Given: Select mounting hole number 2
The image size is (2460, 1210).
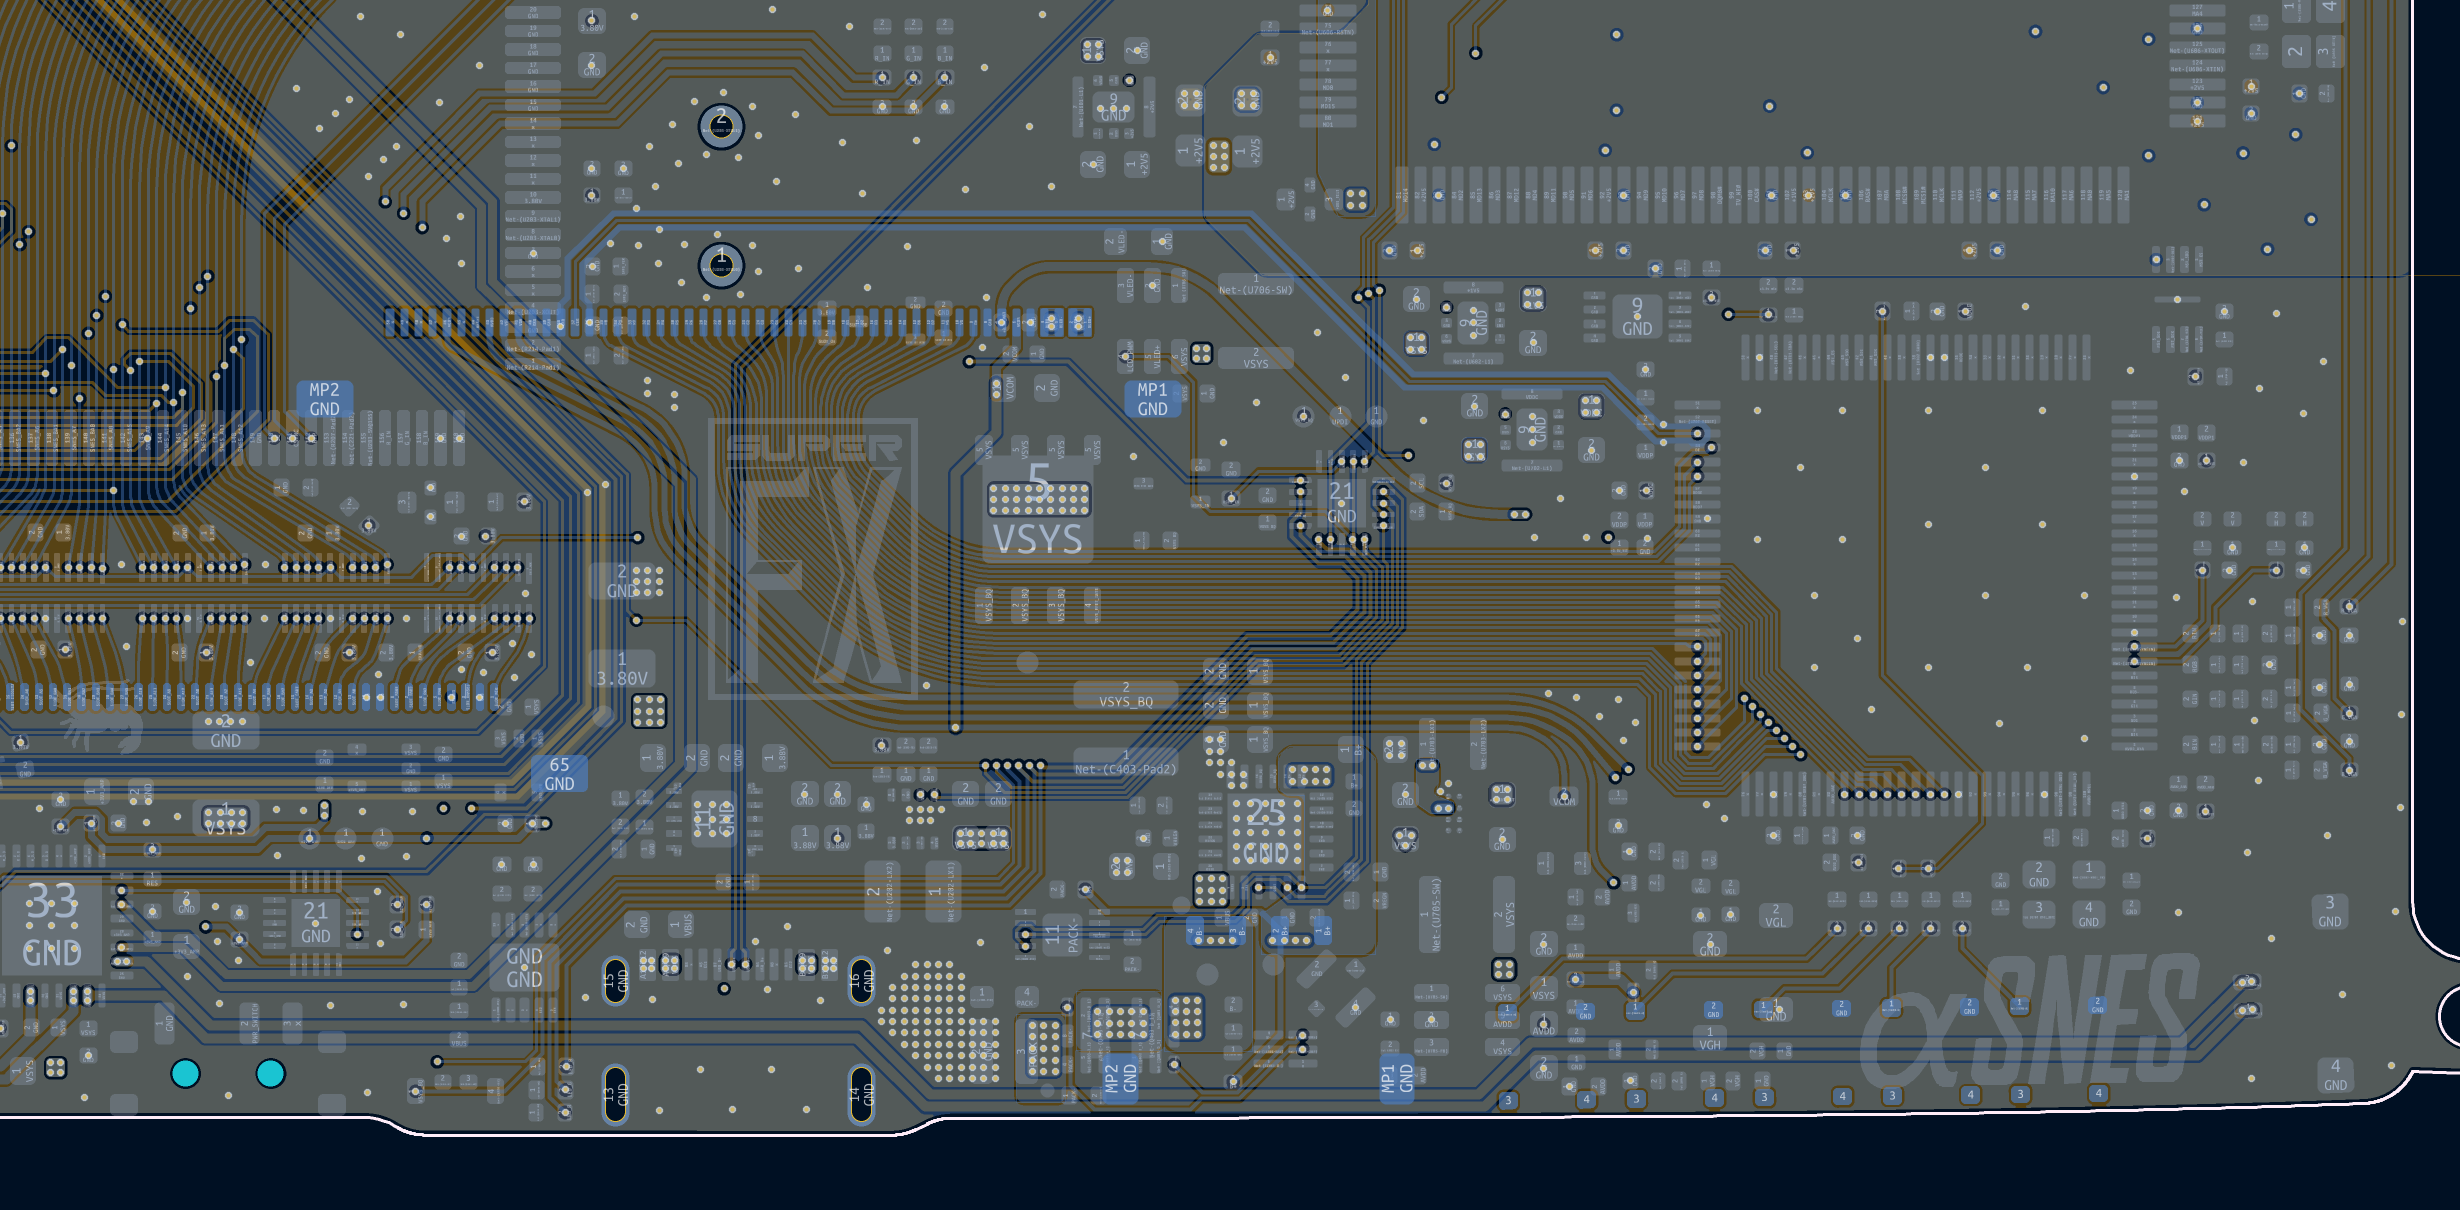Looking at the screenshot, I should [721, 127].
